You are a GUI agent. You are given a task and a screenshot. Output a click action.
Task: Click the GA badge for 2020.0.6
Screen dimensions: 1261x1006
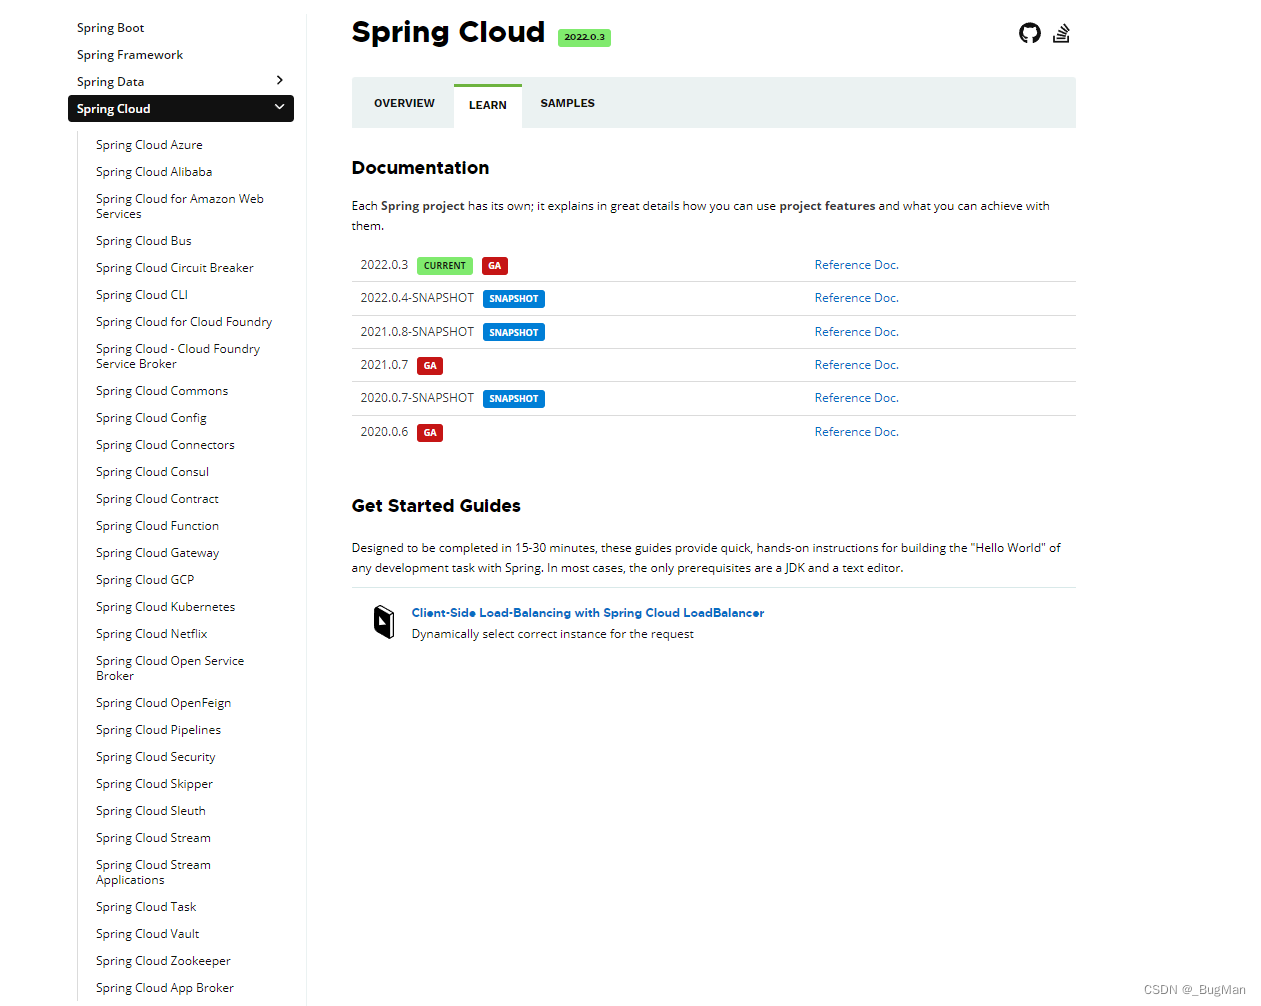430,433
